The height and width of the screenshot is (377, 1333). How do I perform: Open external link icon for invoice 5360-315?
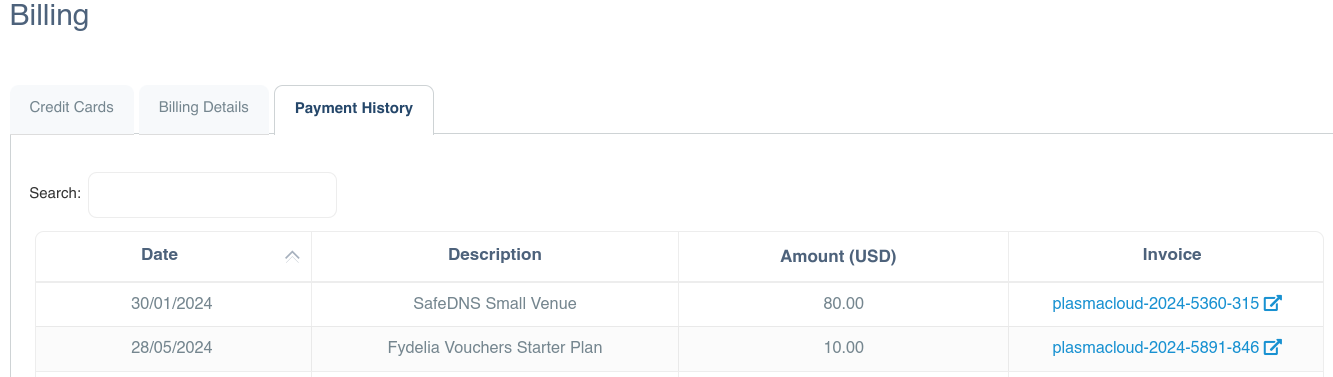tap(1273, 303)
